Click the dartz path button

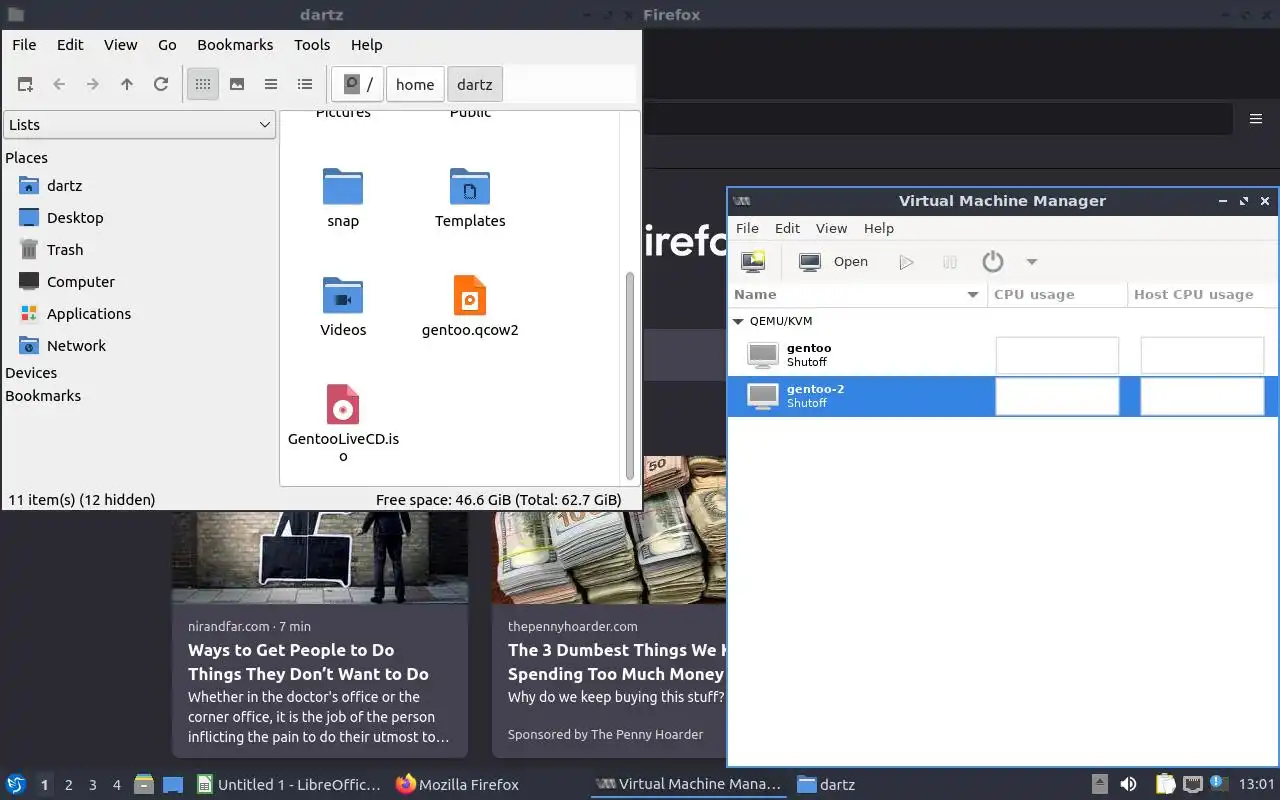pyautogui.click(x=475, y=84)
